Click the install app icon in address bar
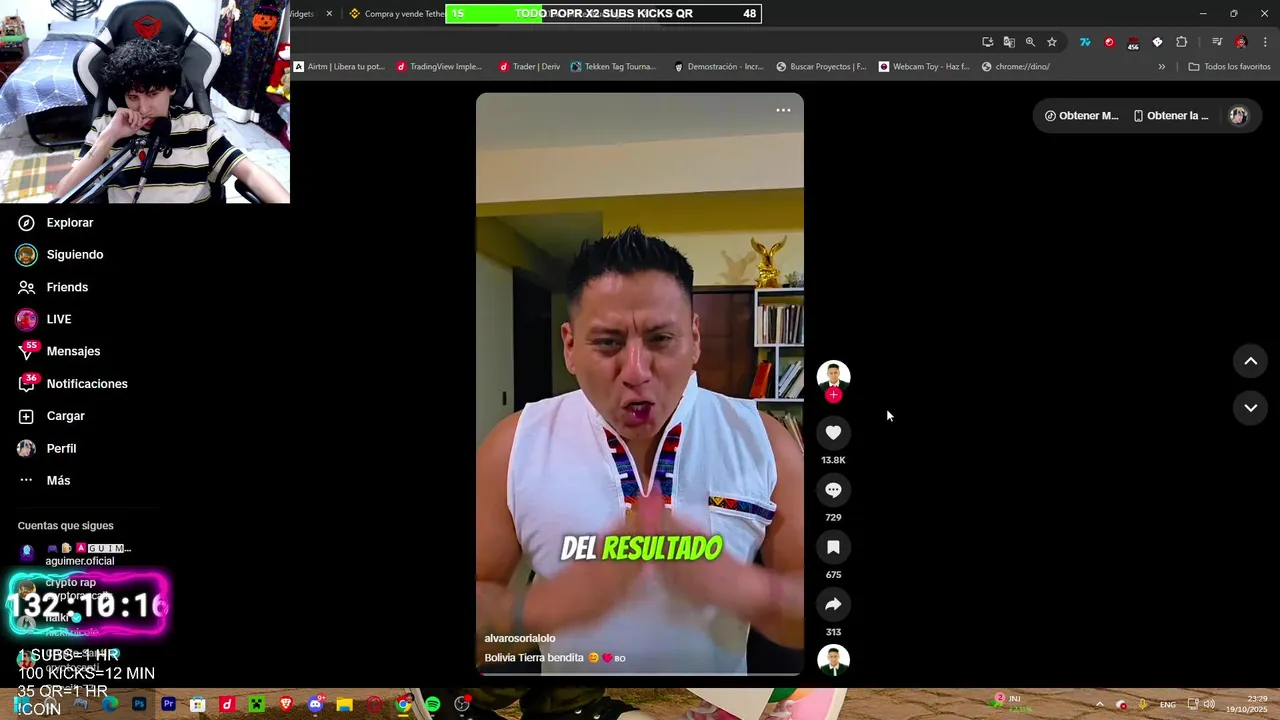The image size is (1280, 720). (987, 42)
